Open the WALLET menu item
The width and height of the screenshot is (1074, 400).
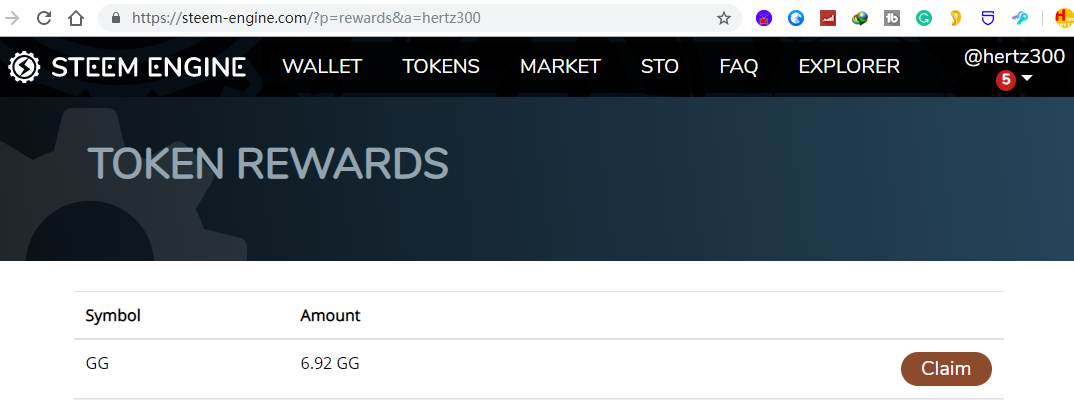pyautogui.click(x=322, y=66)
